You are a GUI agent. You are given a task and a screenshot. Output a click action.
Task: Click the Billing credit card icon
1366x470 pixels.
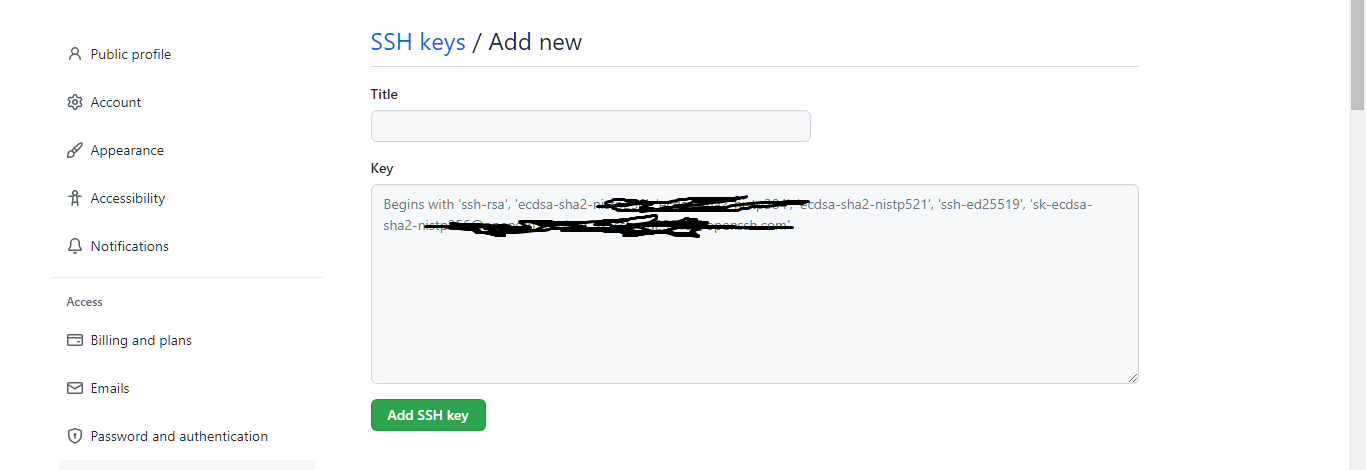coord(74,340)
